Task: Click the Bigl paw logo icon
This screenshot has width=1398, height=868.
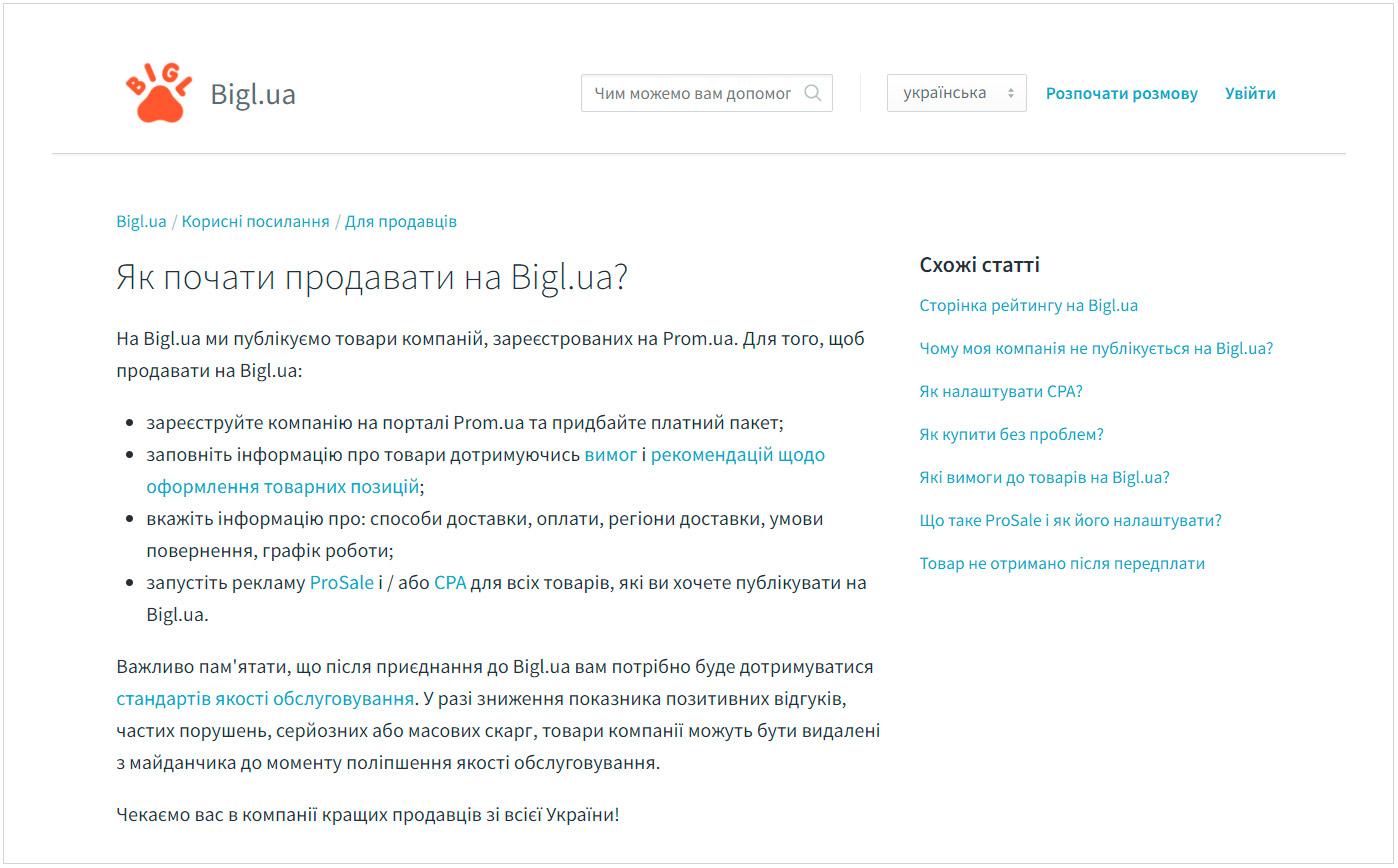Action: pos(157,93)
